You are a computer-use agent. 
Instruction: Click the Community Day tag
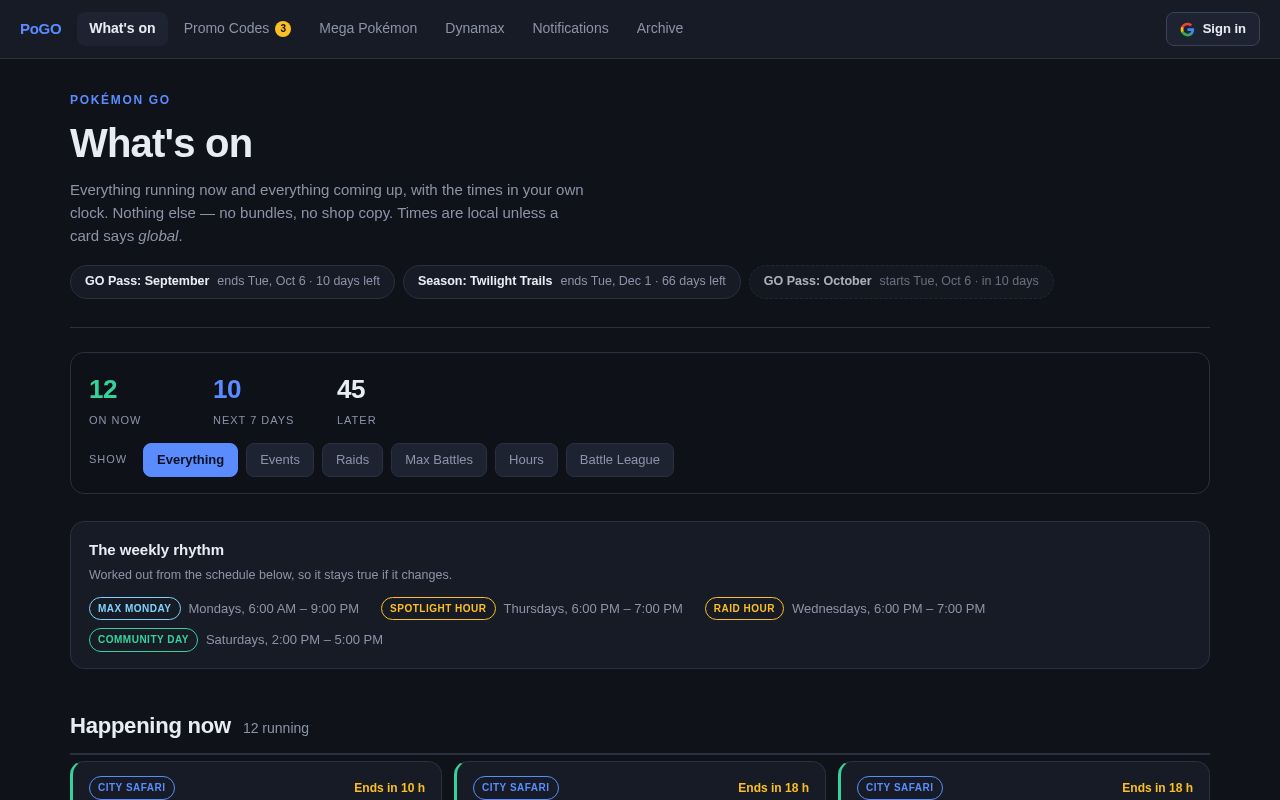click(143, 640)
